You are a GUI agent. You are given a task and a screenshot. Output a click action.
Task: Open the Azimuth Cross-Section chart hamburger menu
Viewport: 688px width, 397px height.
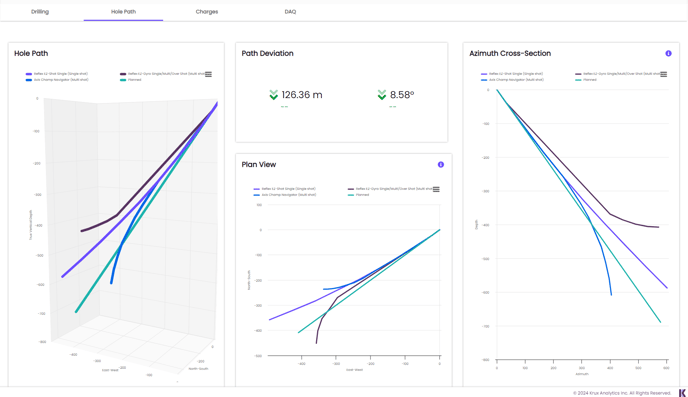point(664,74)
